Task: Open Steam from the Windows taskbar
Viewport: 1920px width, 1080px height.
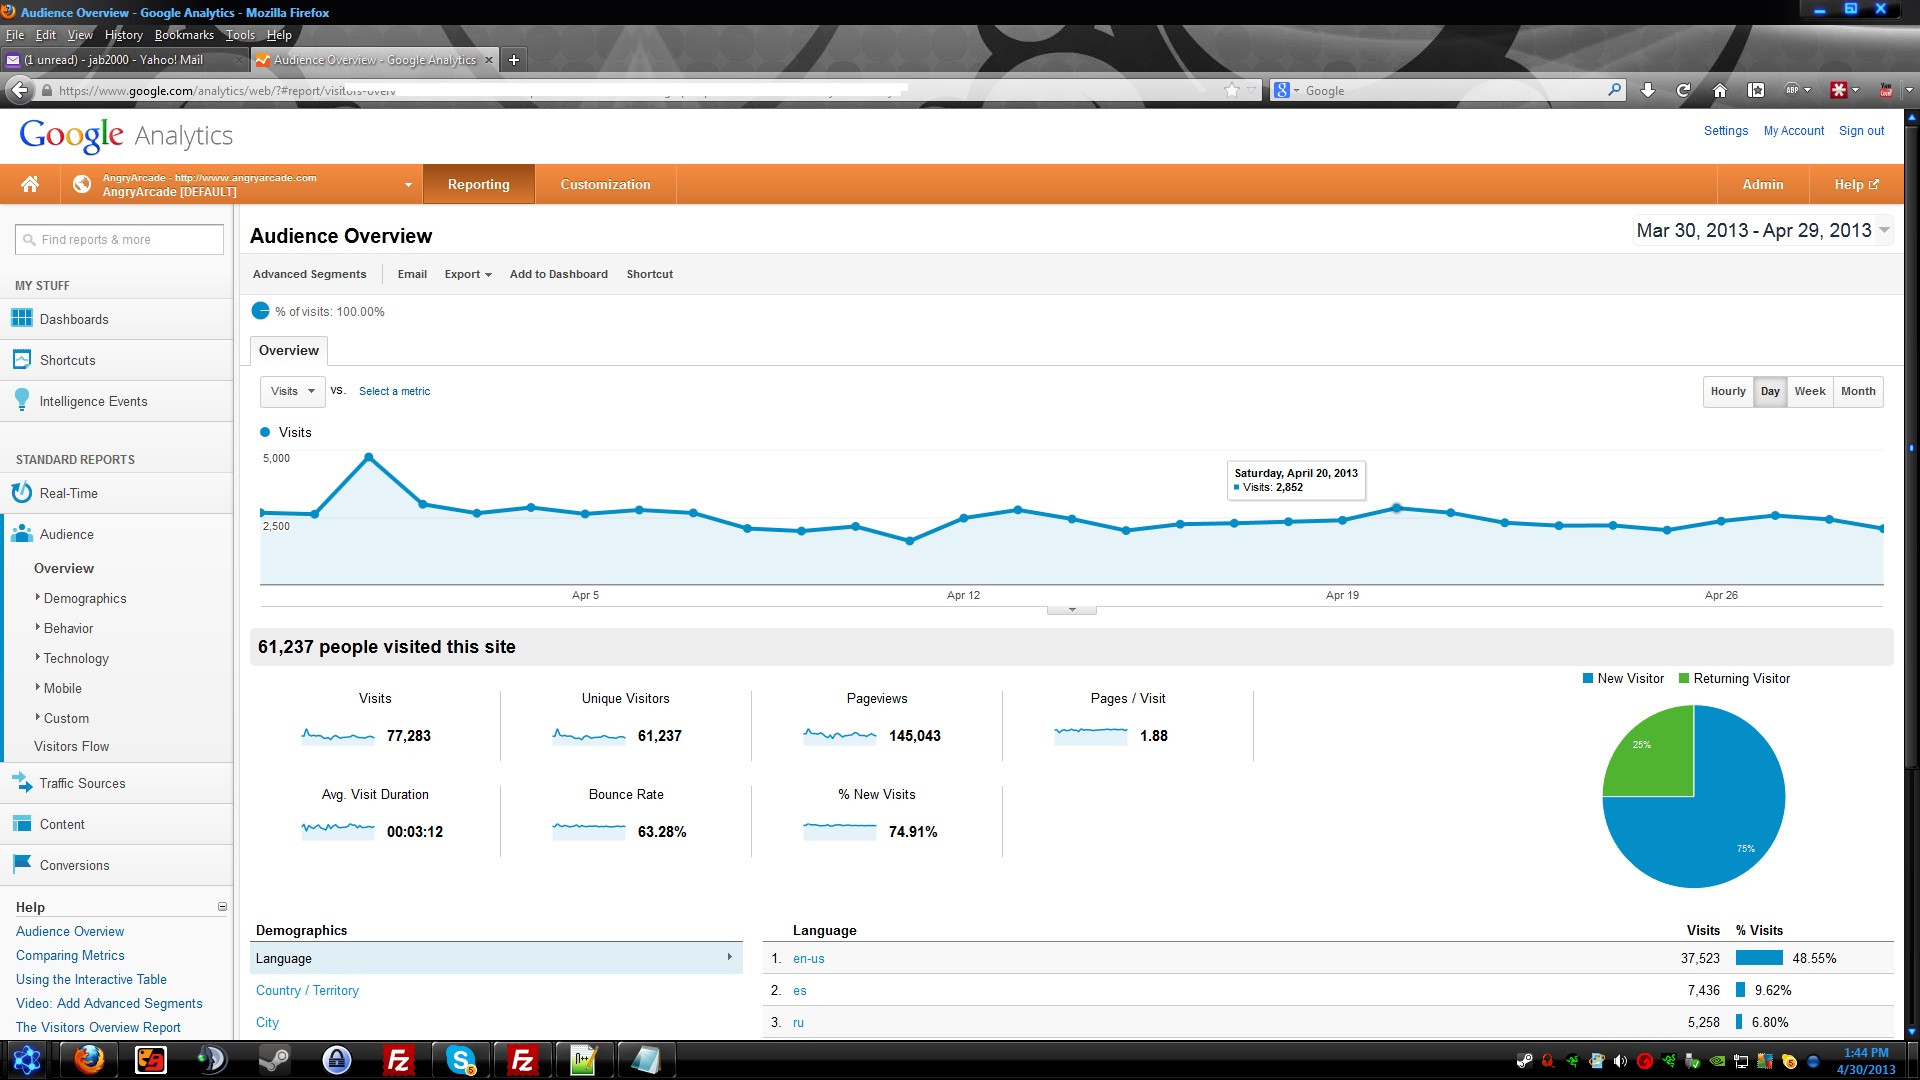Action: pyautogui.click(x=275, y=1059)
